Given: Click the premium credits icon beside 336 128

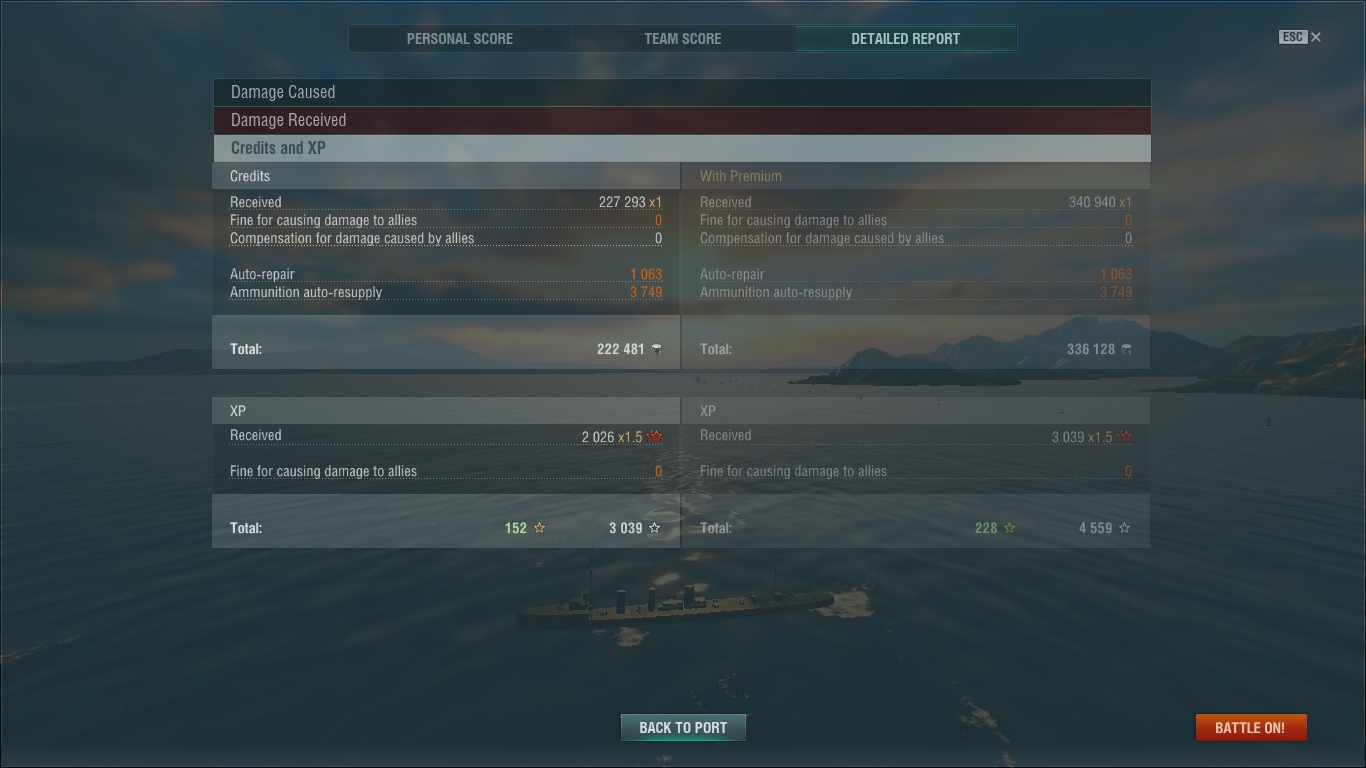Looking at the screenshot, I should 1126,349.
